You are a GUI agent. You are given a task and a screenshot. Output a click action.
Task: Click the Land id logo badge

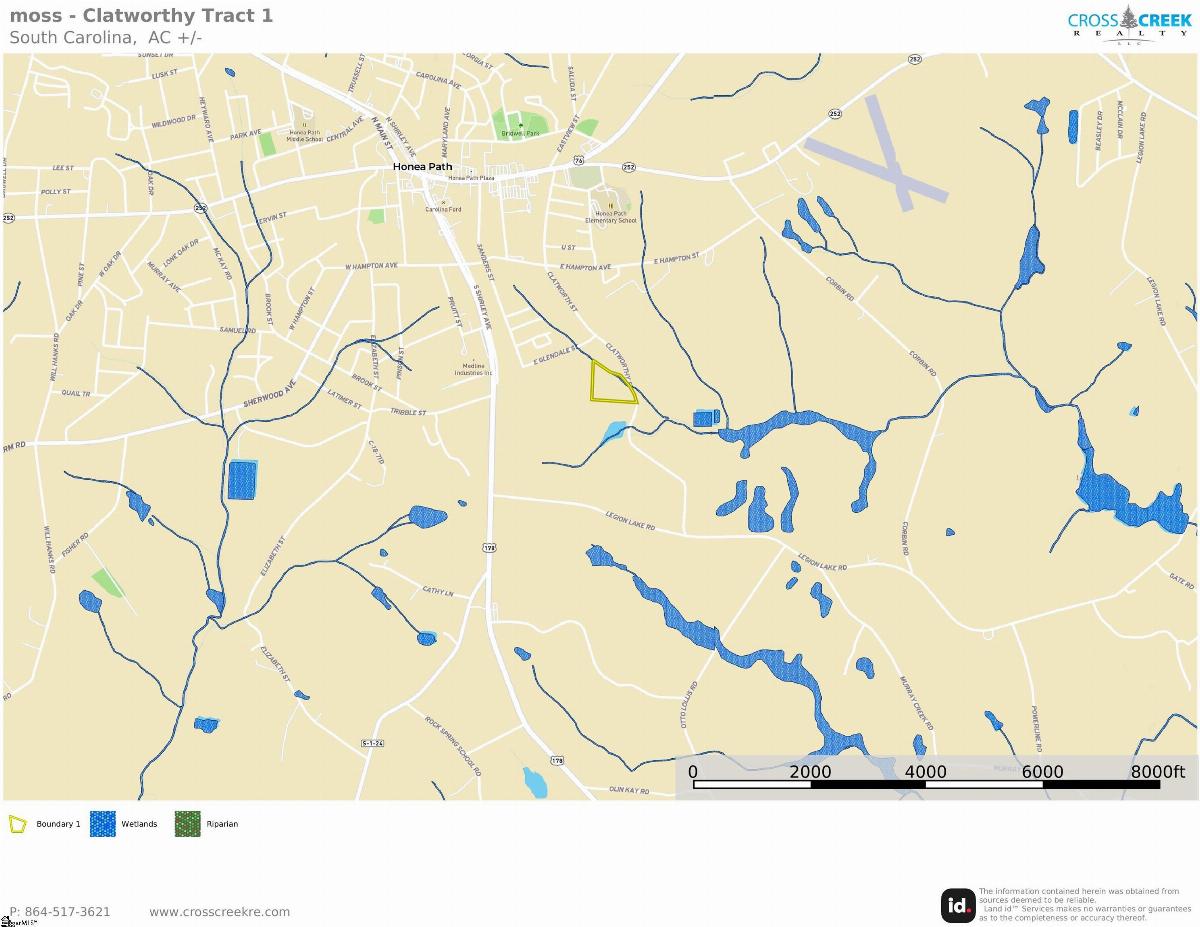click(x=958, y=906)
